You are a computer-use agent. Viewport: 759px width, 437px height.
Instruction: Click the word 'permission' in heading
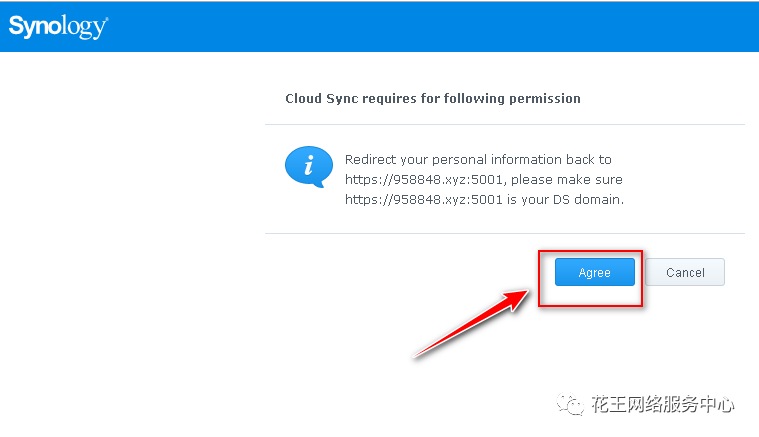545,99
